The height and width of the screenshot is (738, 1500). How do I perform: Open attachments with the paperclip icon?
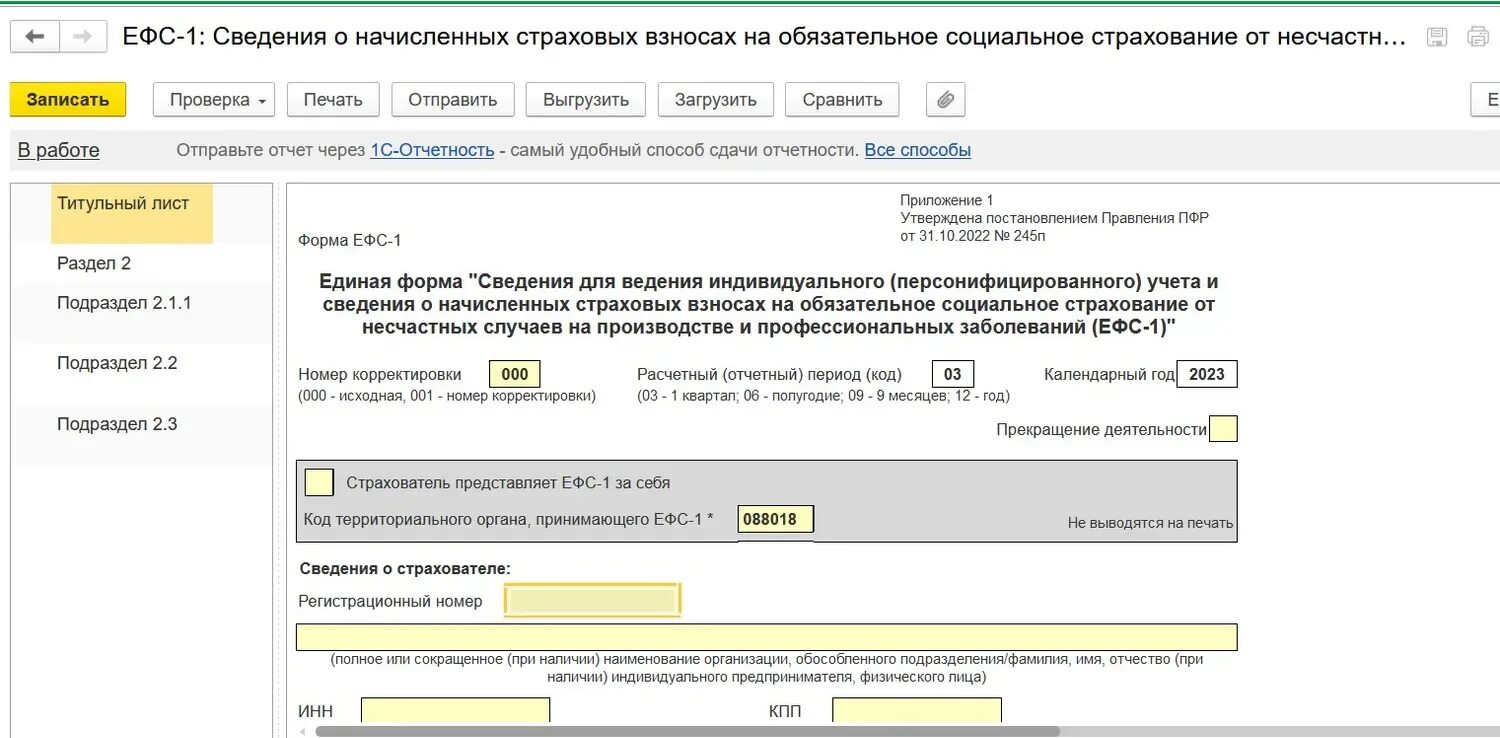945,100
